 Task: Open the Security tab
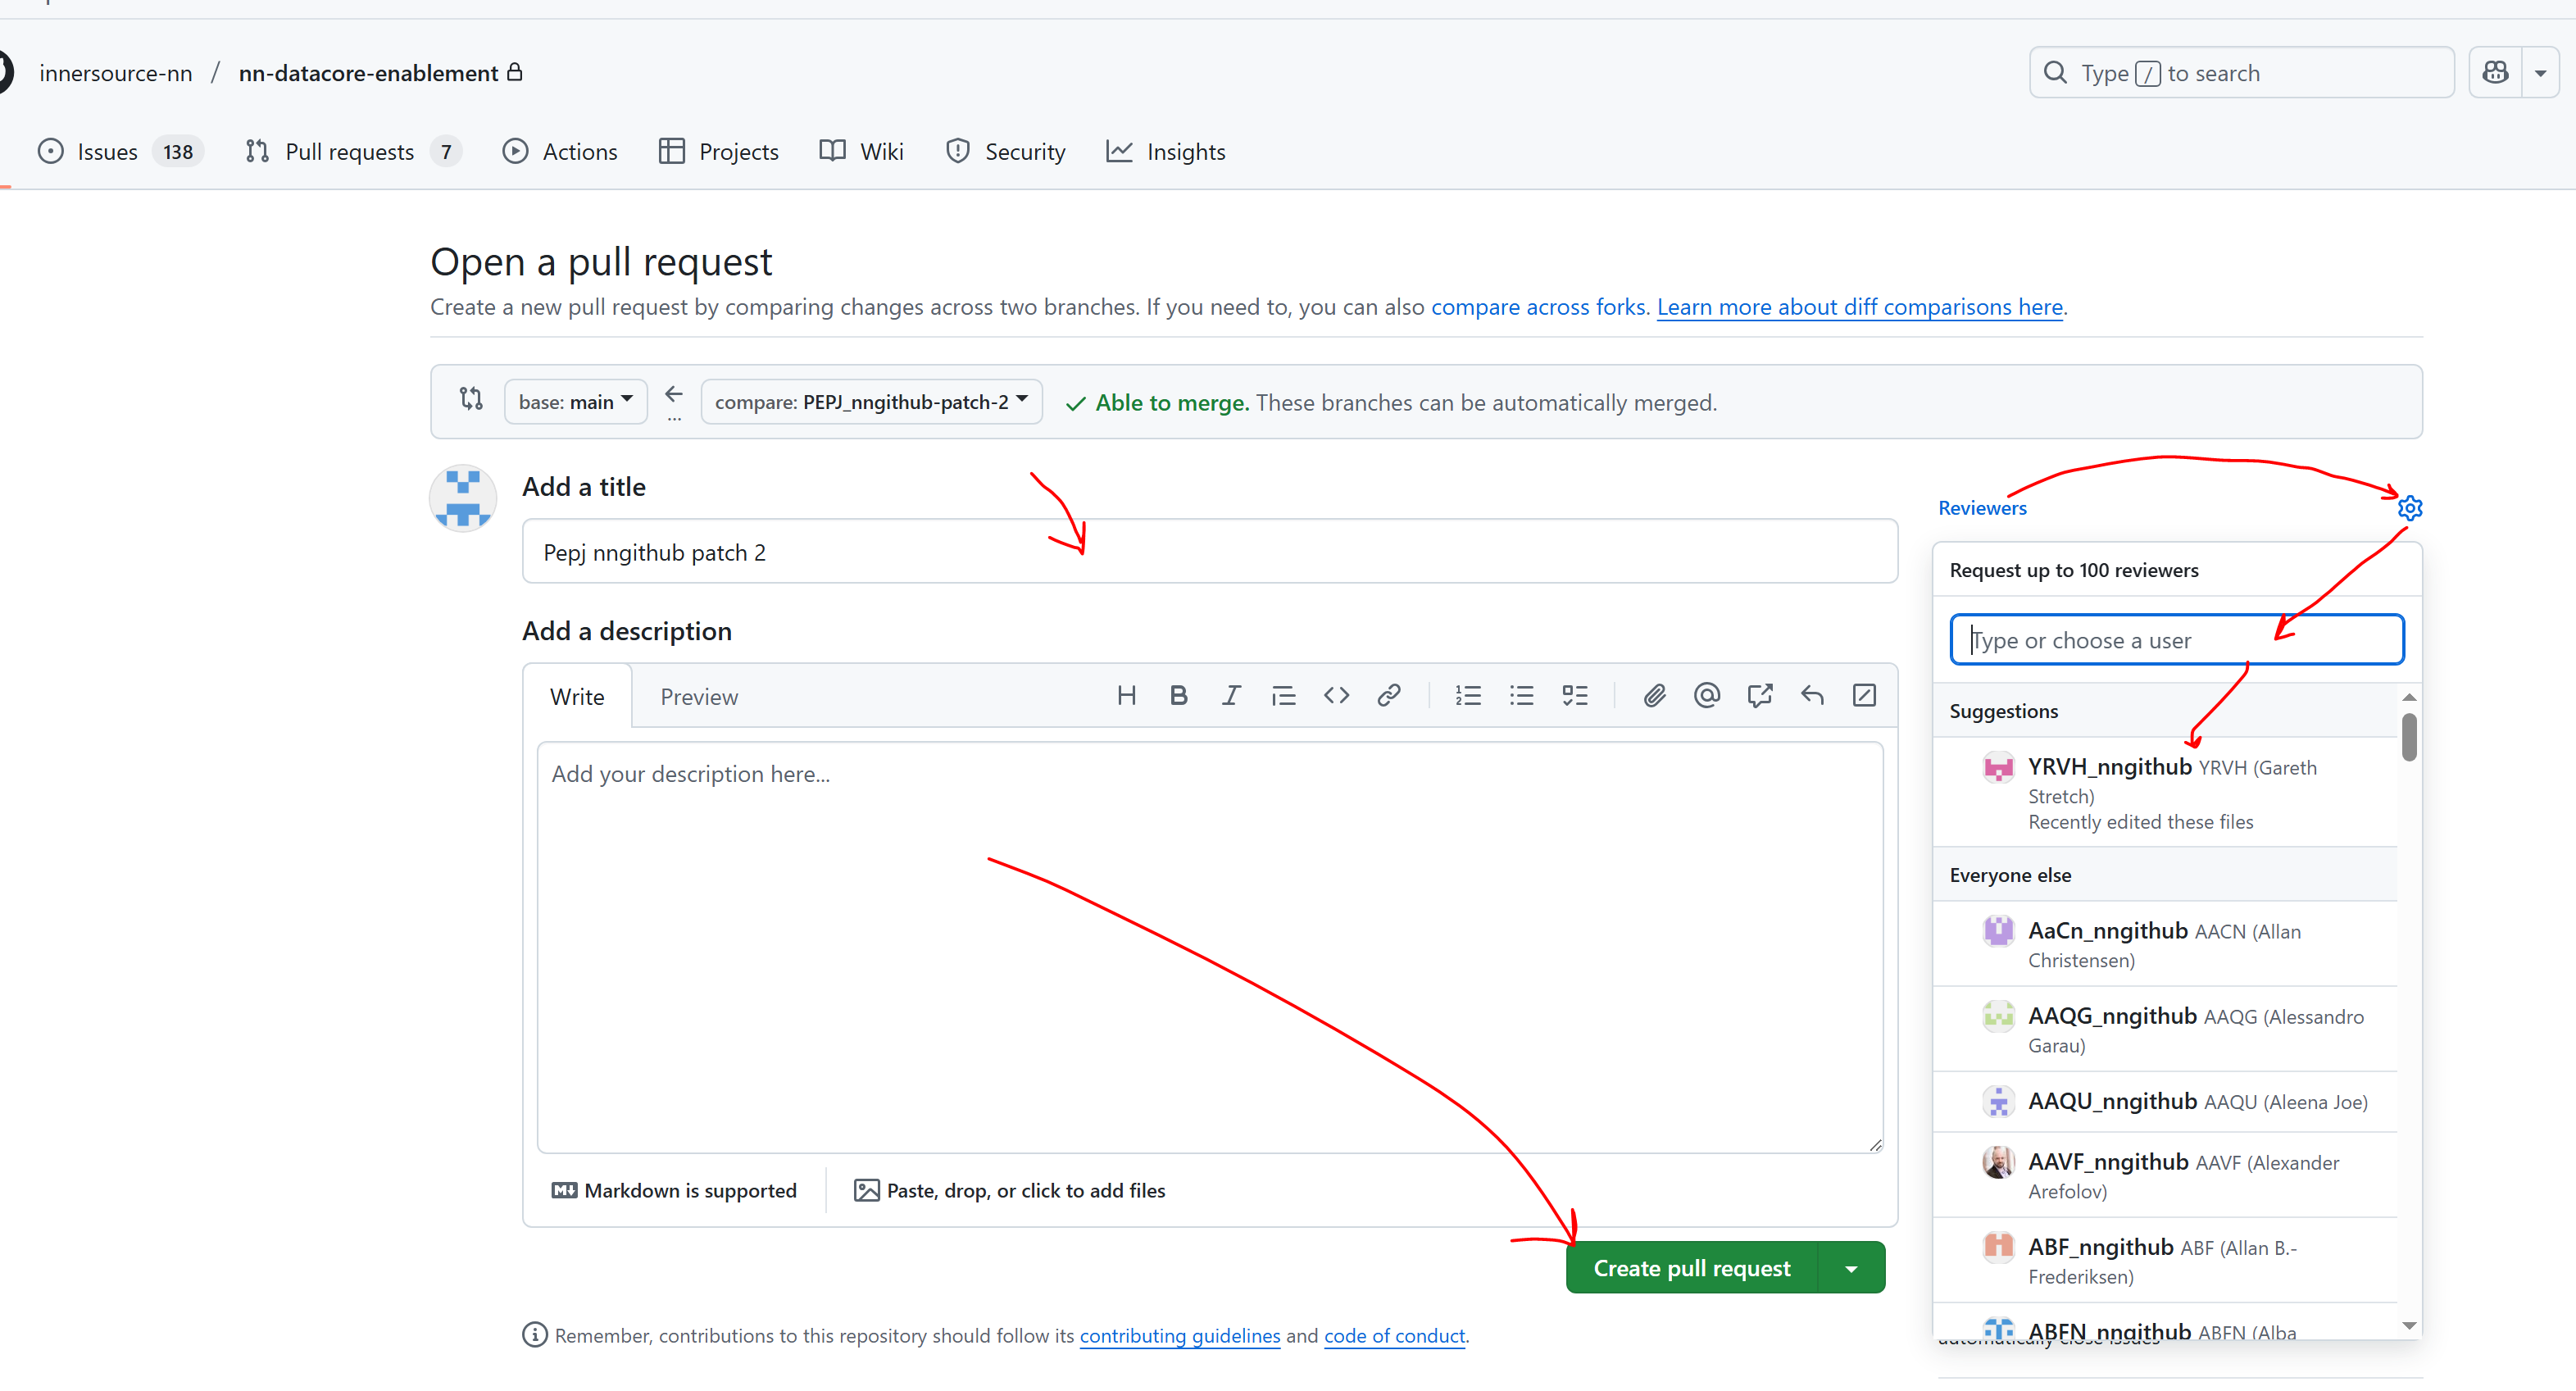coord(1006,152)
